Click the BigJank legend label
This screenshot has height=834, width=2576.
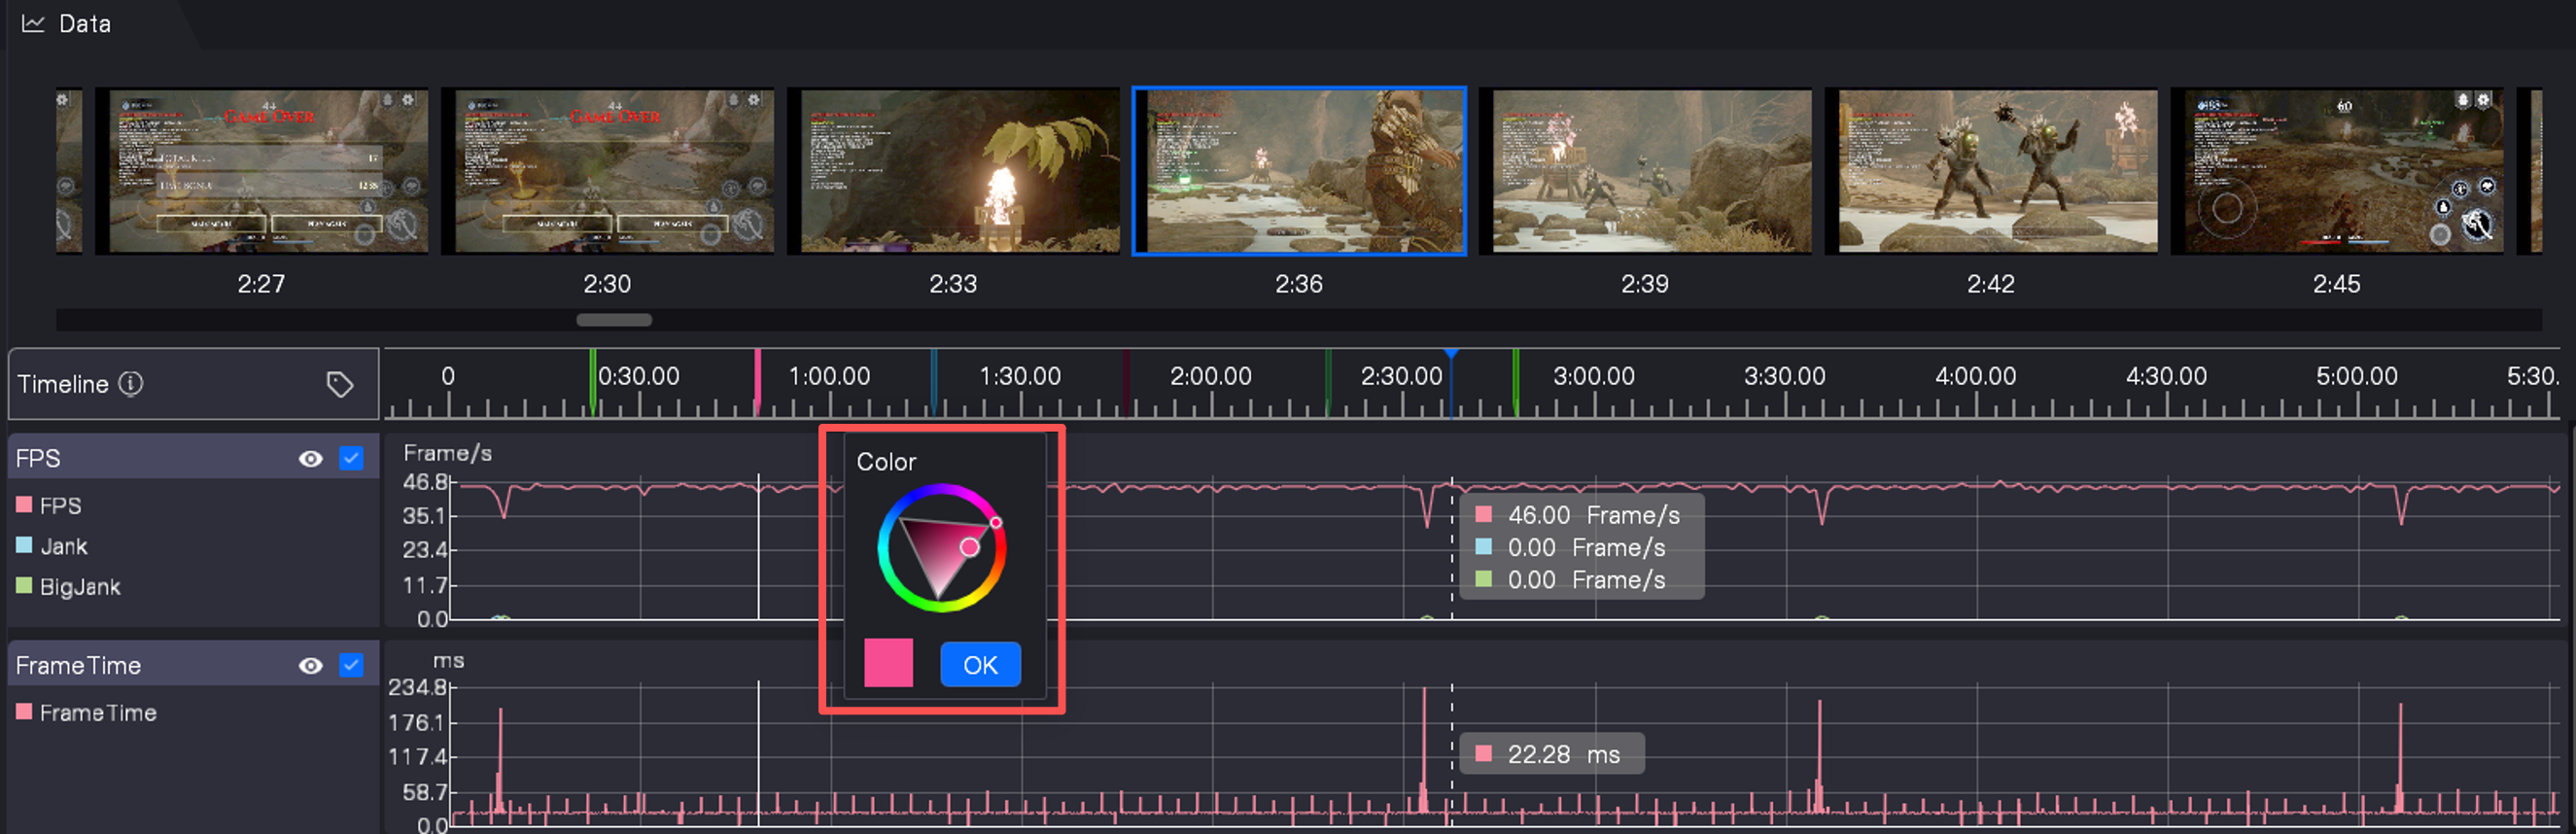[80, 586]
